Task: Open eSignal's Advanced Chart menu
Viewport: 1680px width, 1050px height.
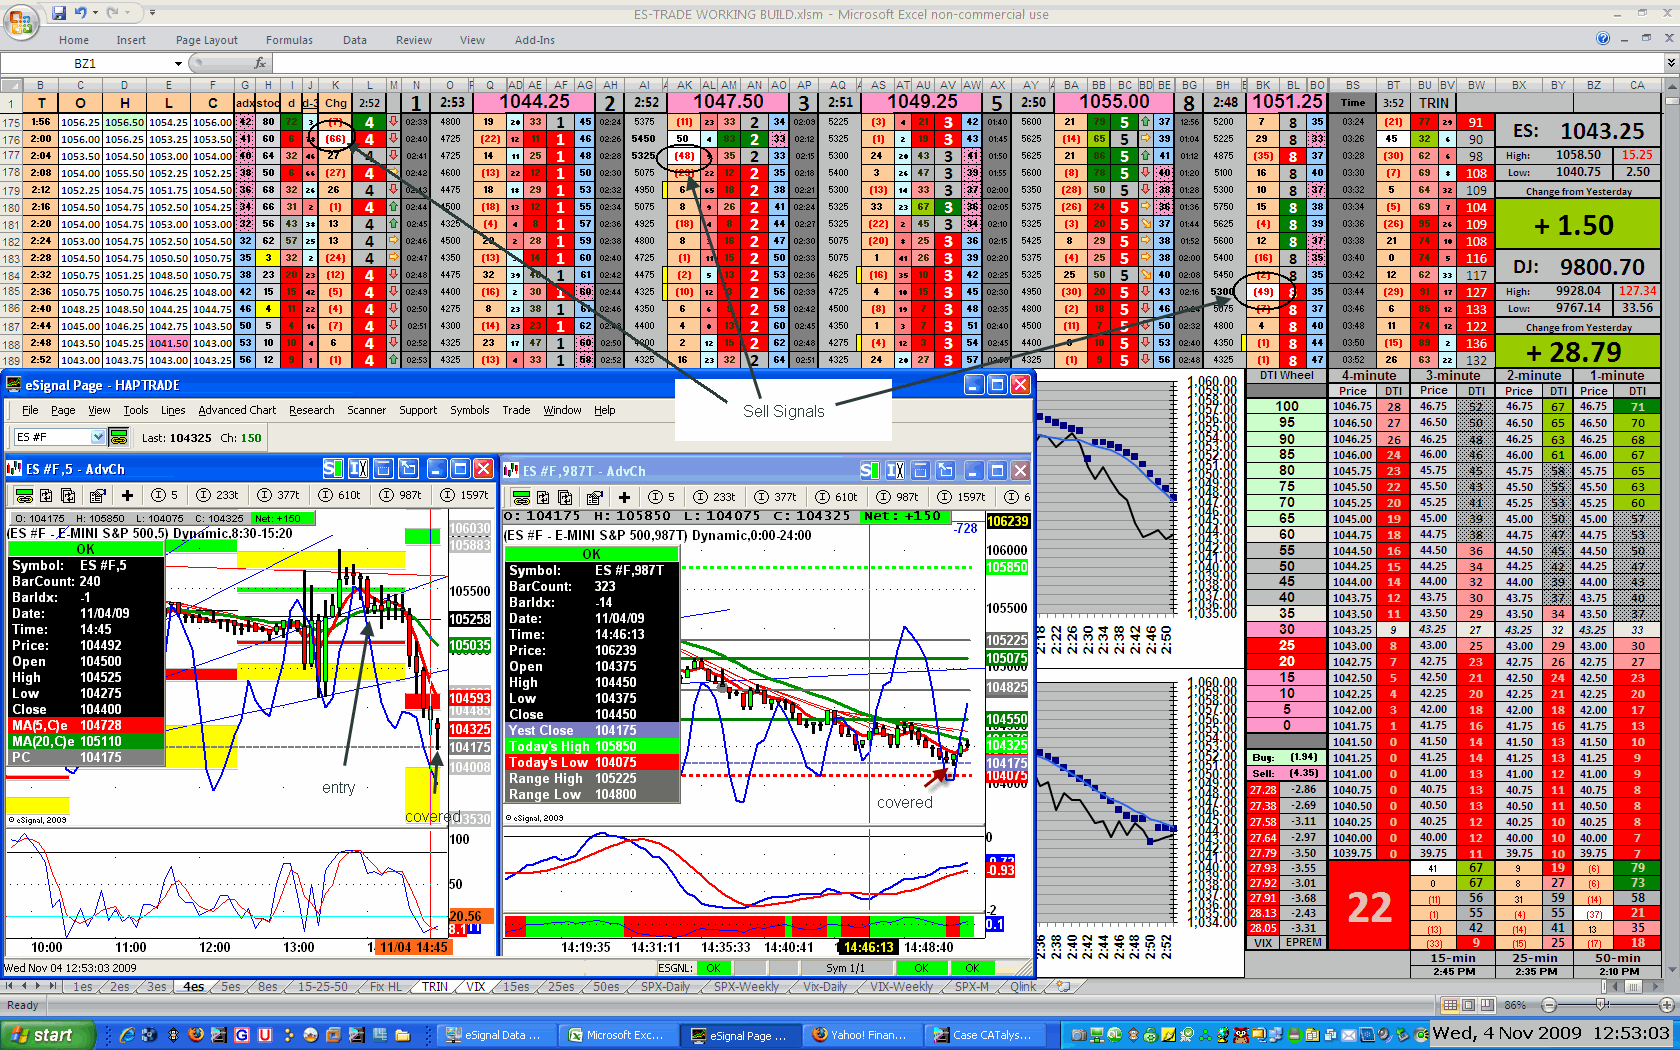Action: 237,410
